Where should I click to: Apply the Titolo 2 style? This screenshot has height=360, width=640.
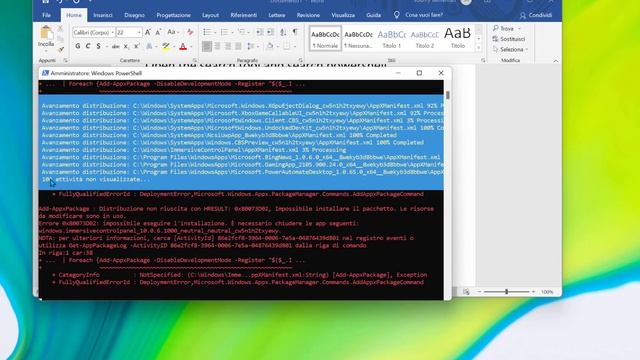pos(424,39)
